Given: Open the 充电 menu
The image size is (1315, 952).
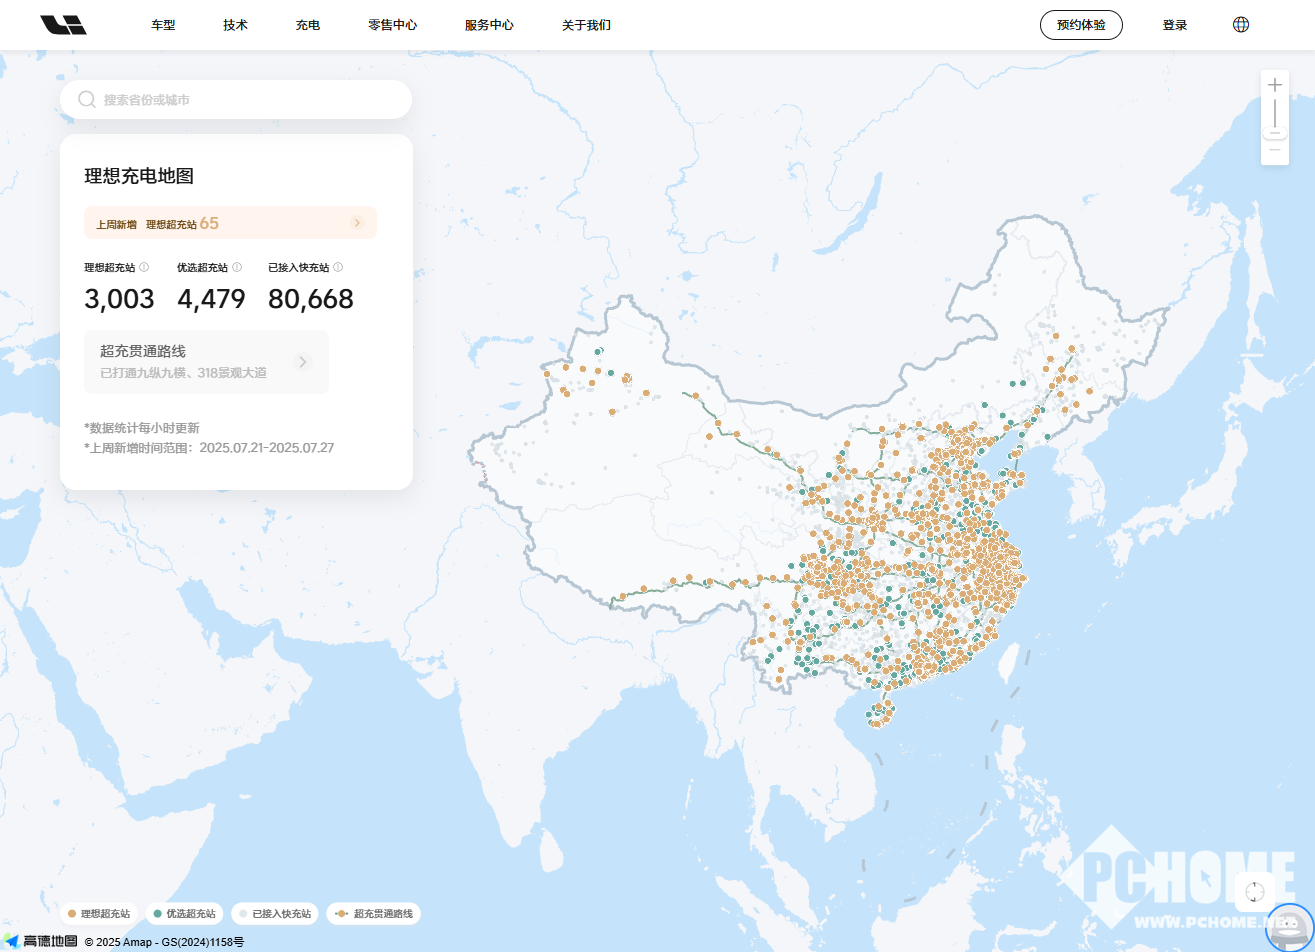Looking at the screenshot, I should [308, 25].
